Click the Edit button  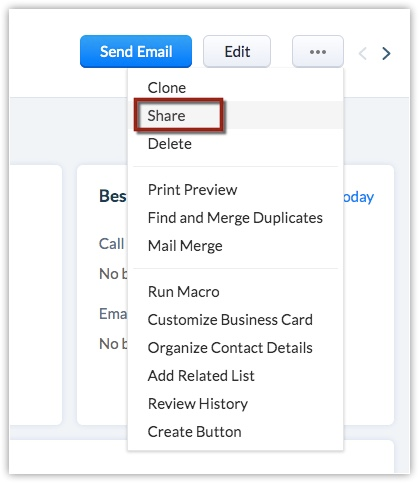[237, 52]
